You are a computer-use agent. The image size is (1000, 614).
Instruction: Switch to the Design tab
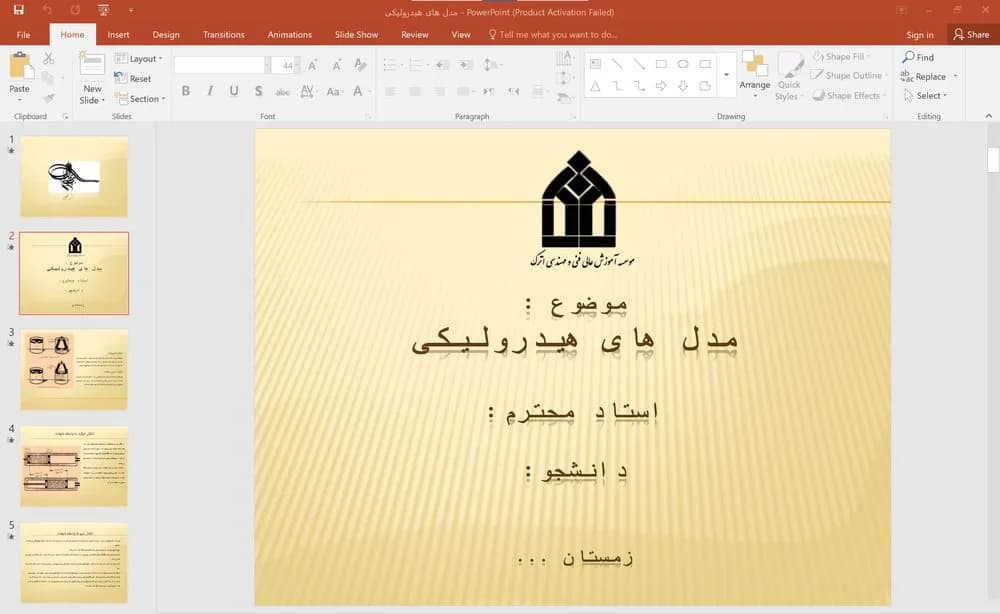click(166, 34)
